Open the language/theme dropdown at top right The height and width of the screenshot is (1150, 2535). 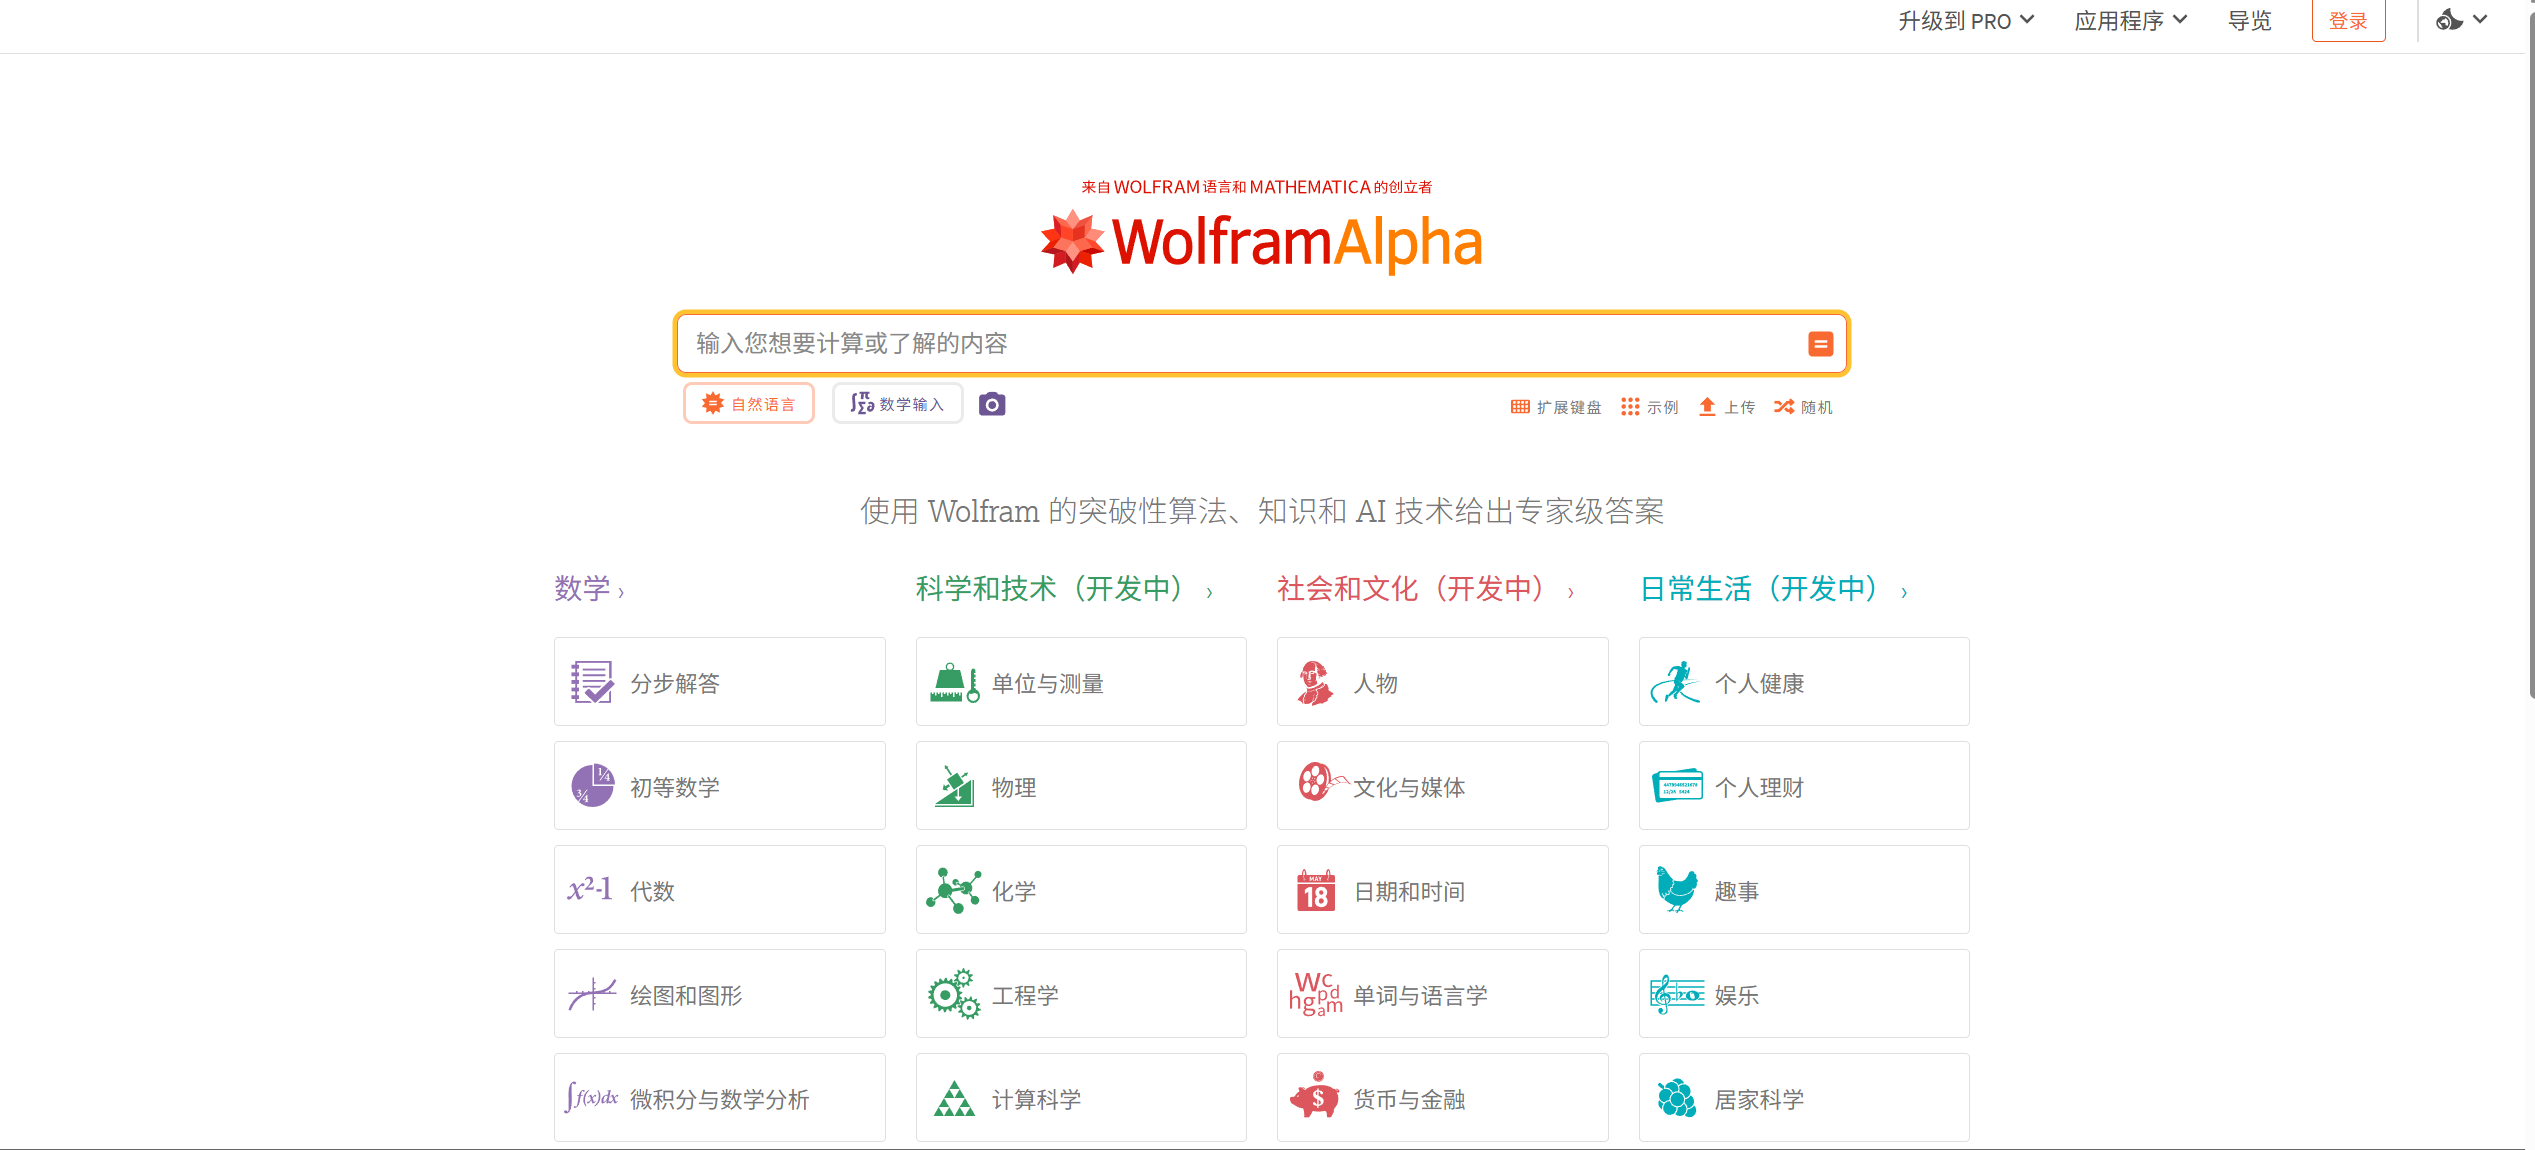coord(2461,20)
